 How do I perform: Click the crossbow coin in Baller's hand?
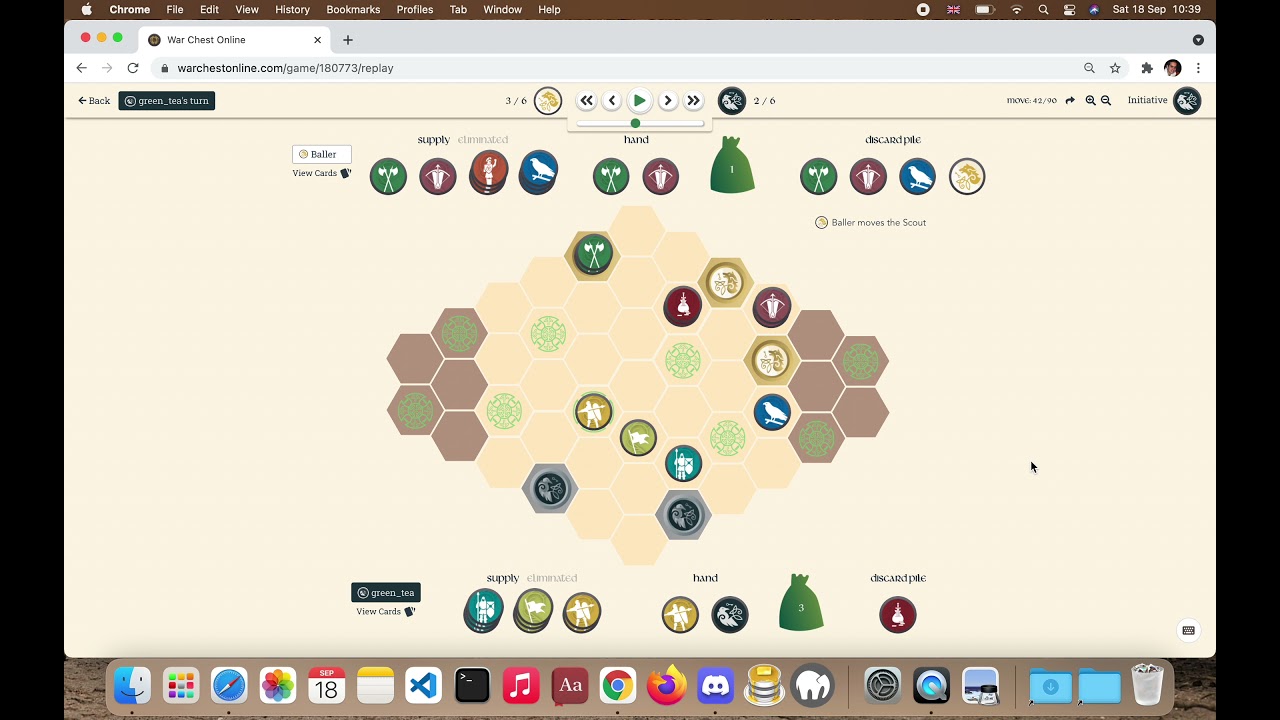[x=661, y=177]
